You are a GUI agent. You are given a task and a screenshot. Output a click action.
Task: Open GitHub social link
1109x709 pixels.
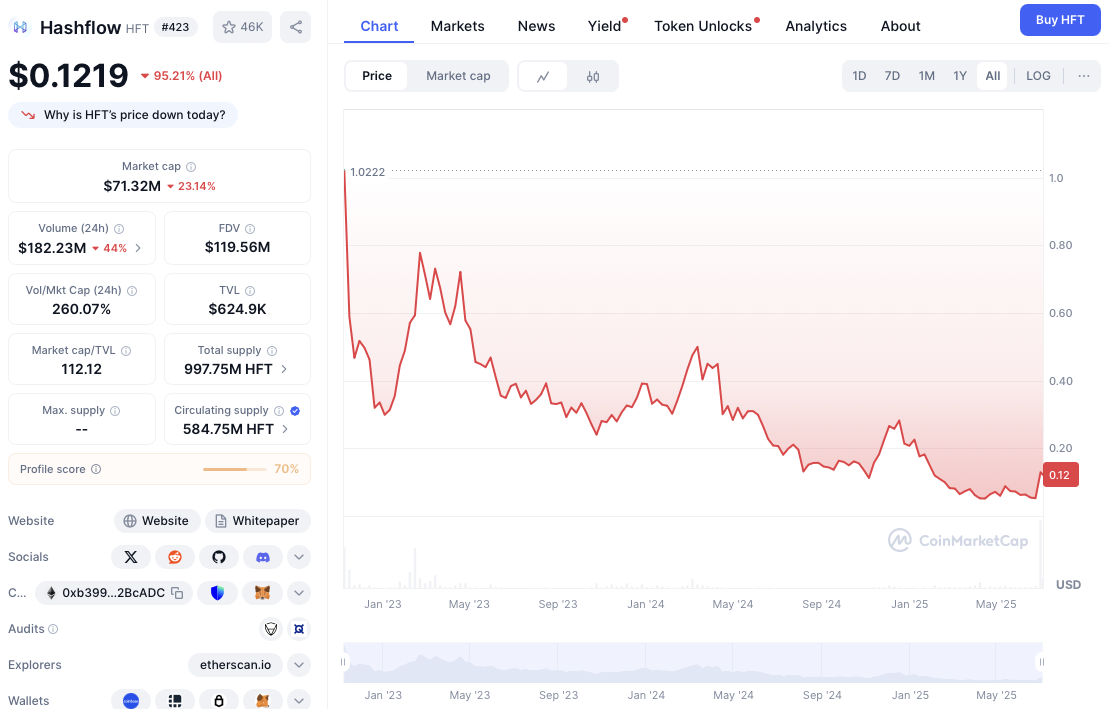coord(219,557)
